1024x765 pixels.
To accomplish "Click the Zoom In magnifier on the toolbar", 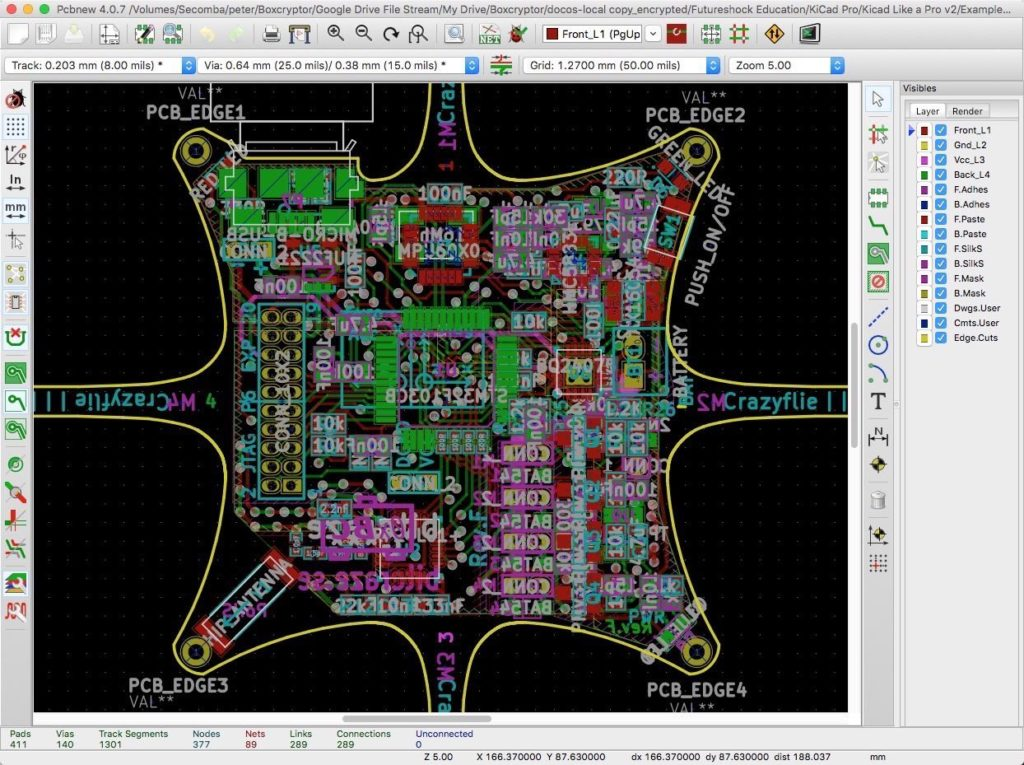I will pos(336,32).
